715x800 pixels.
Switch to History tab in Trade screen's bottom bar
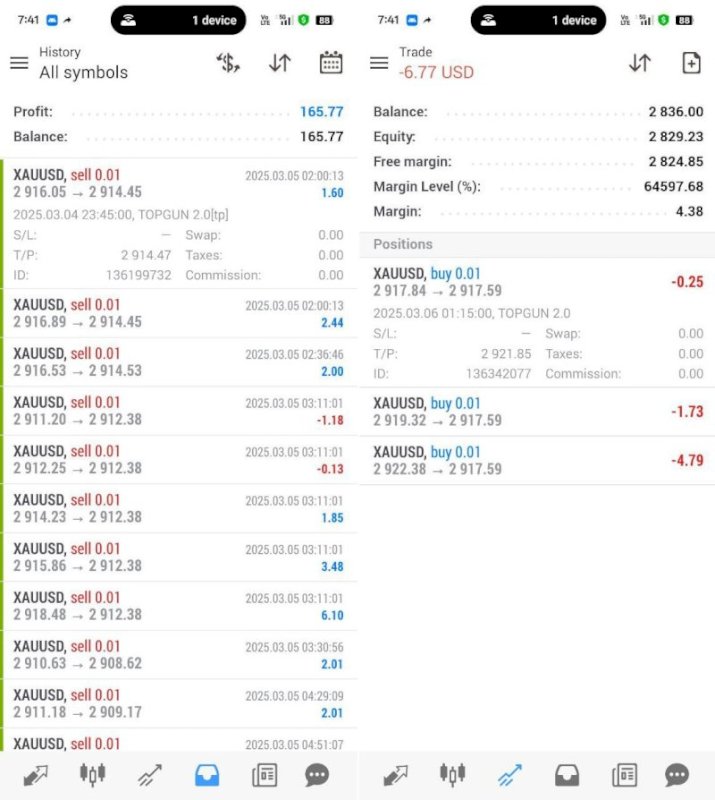[567, 775]
